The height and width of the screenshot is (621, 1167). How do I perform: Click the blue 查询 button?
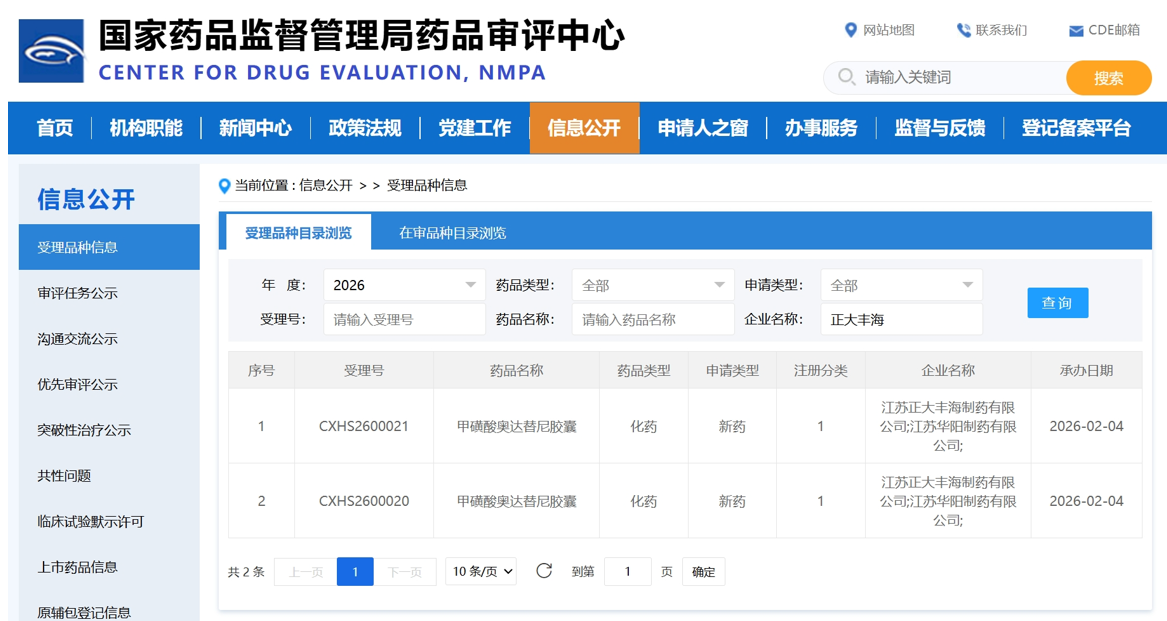point(1057,303)
